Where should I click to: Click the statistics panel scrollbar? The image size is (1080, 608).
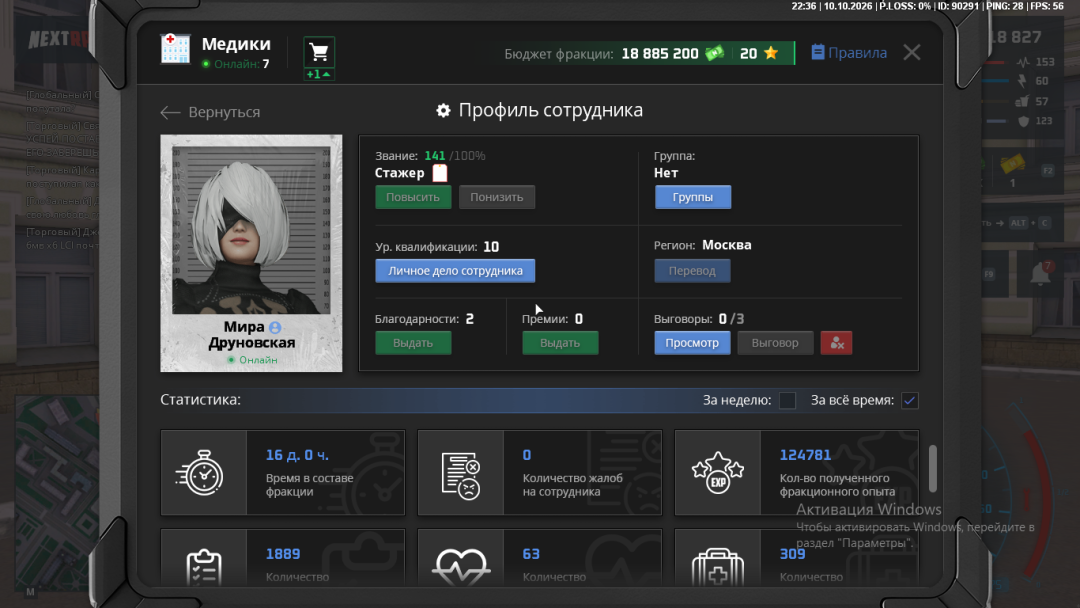(x=933, y=469)
